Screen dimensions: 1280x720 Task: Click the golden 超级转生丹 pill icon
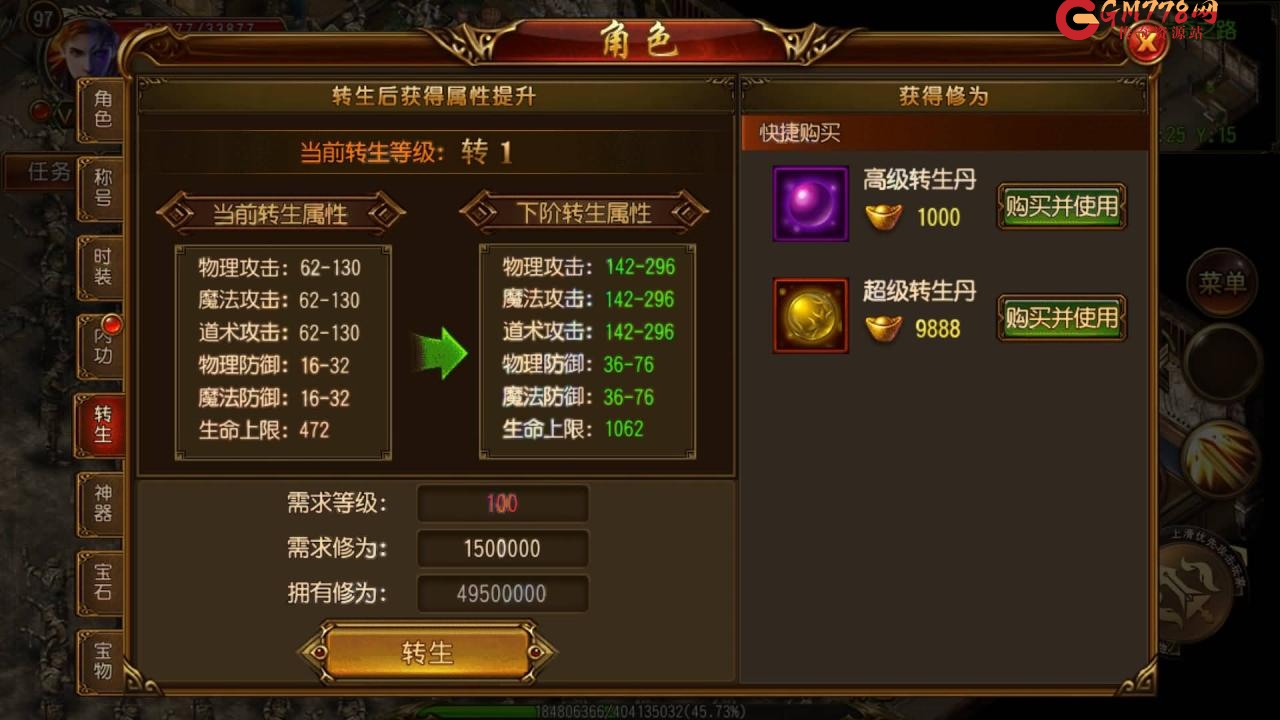point(810,316)
